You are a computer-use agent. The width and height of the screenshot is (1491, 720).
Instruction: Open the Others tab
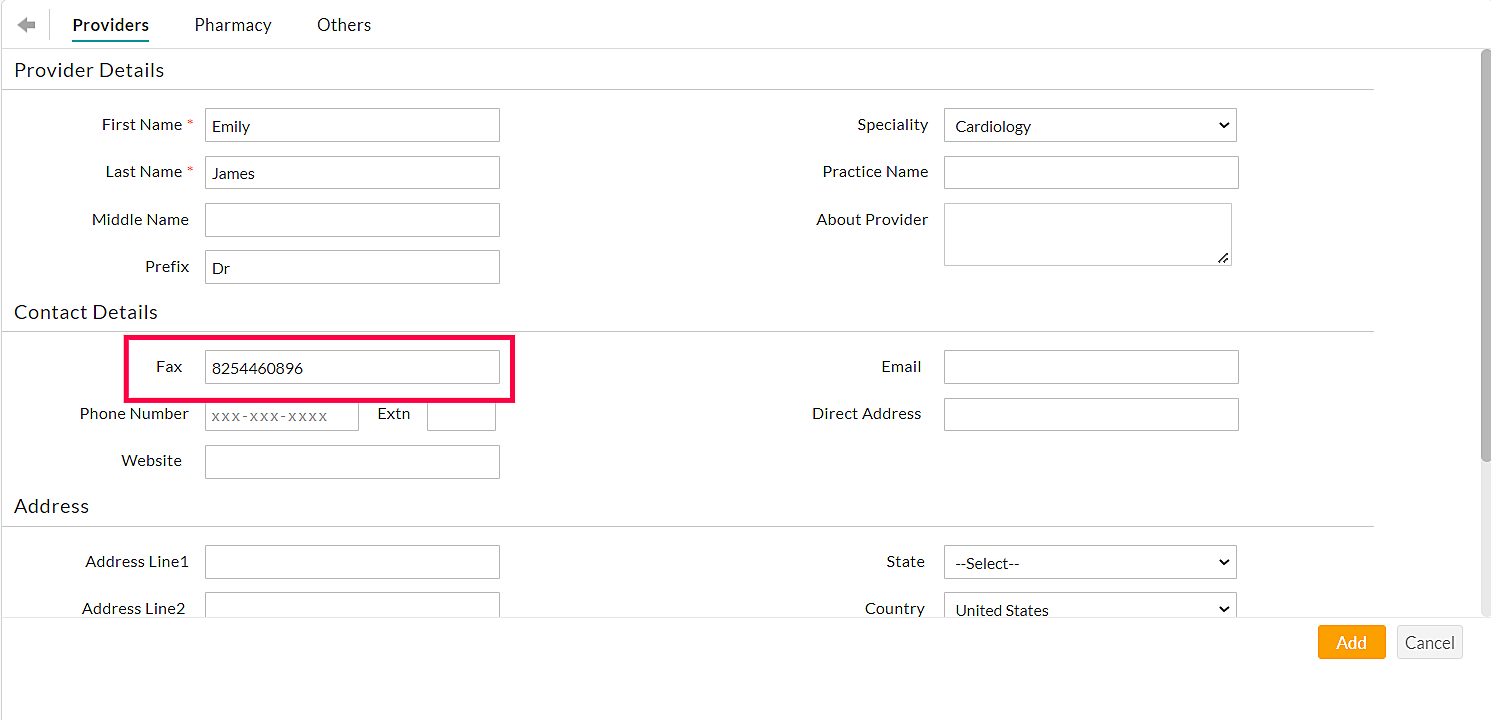344,25
